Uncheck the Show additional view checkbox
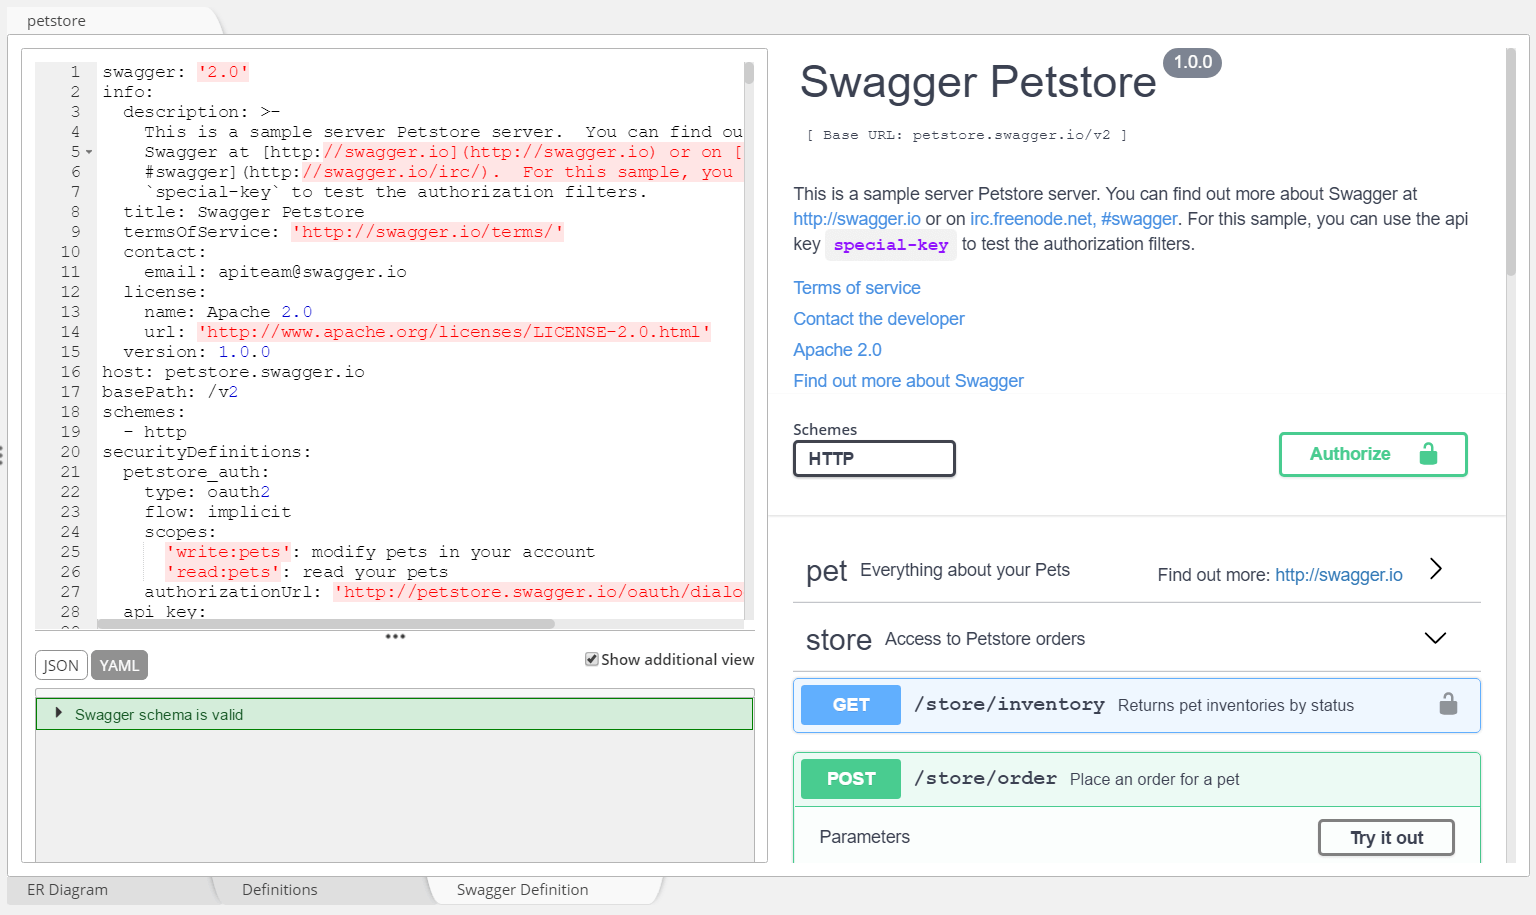Viewport: 1536px width, 915px height. point(592,658)
